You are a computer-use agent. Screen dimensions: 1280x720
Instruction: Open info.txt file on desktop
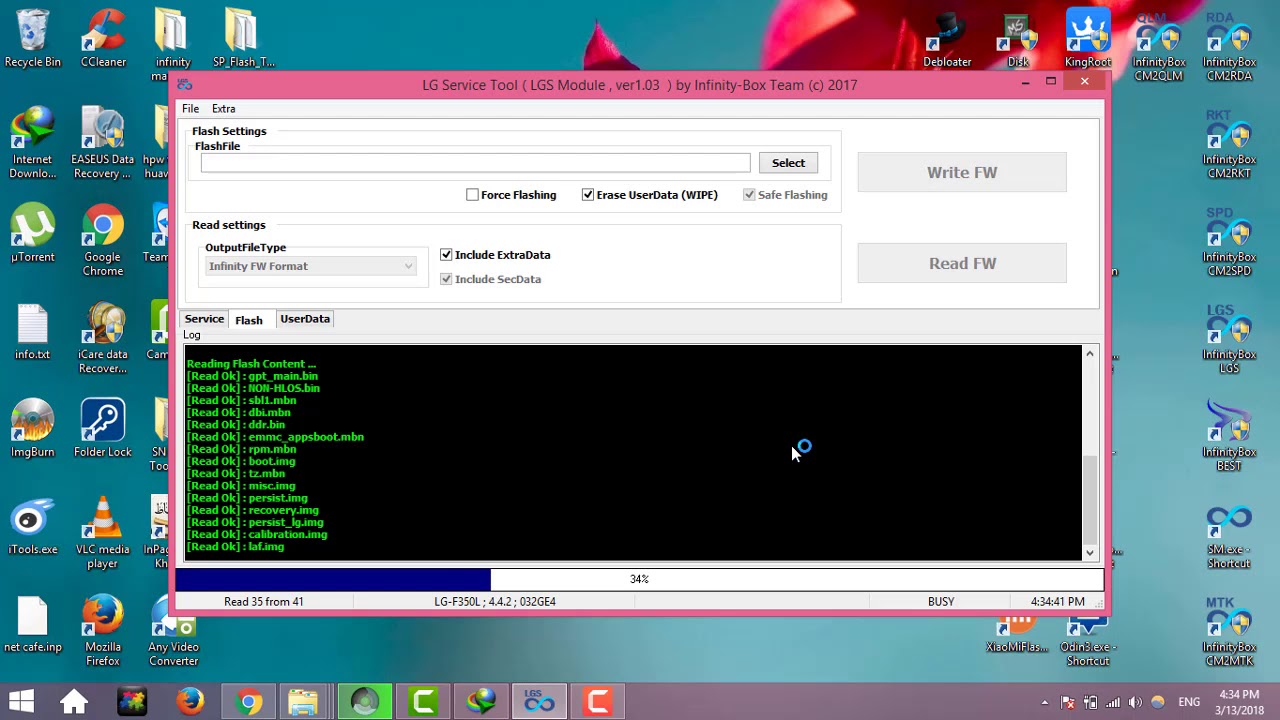coord(32,332)
